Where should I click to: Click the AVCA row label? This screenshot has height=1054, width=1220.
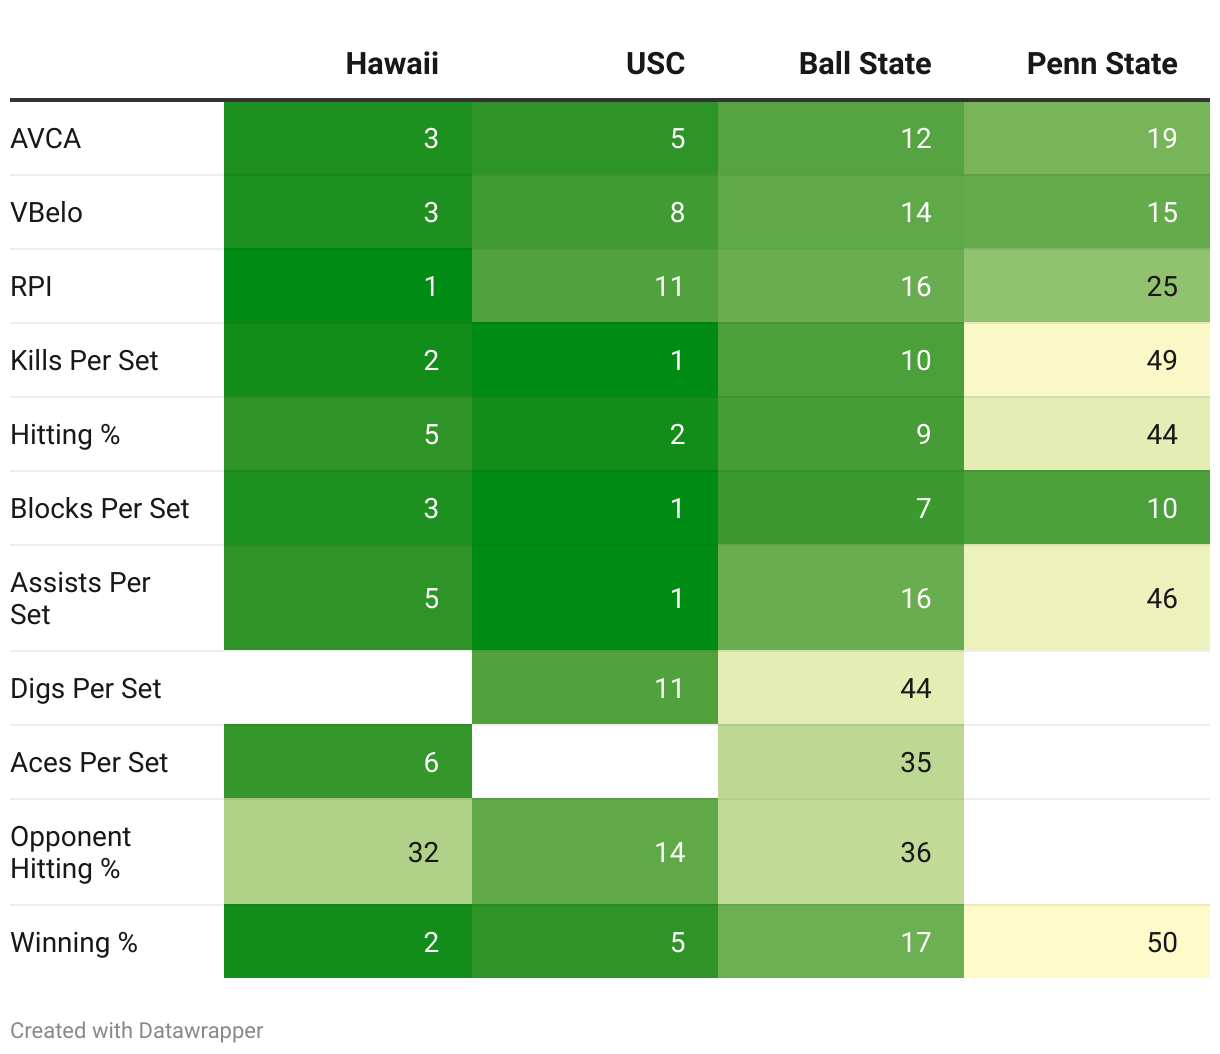[x=46, y=138]
